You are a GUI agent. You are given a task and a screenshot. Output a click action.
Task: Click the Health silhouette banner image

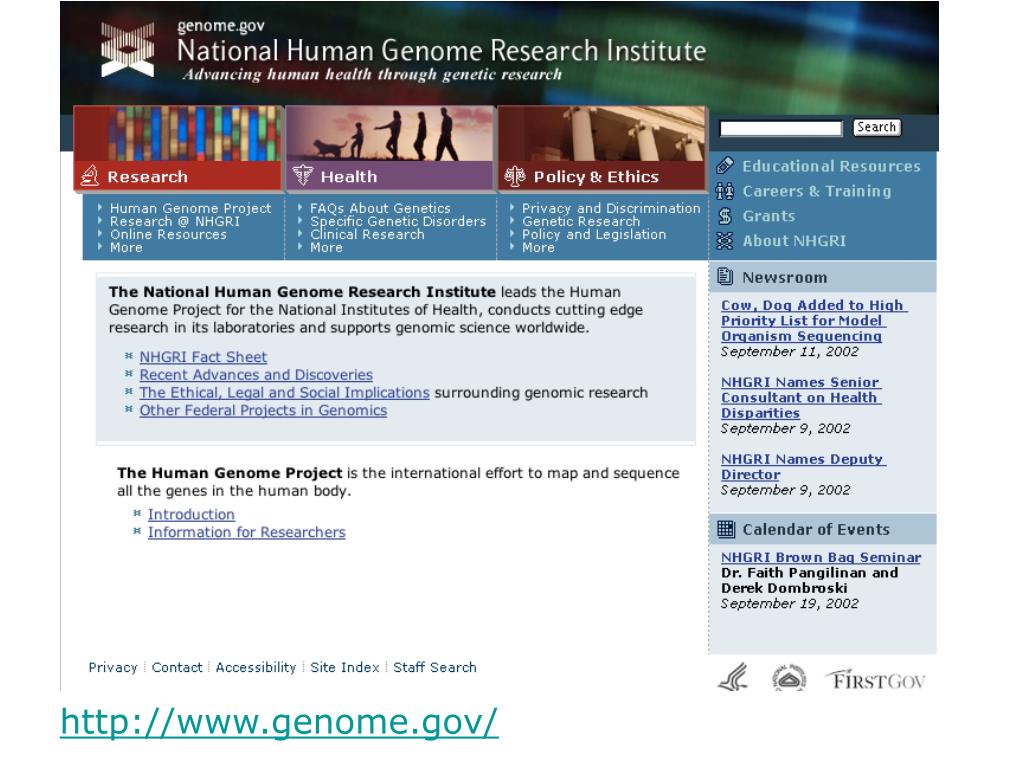(x=390, y=134)
